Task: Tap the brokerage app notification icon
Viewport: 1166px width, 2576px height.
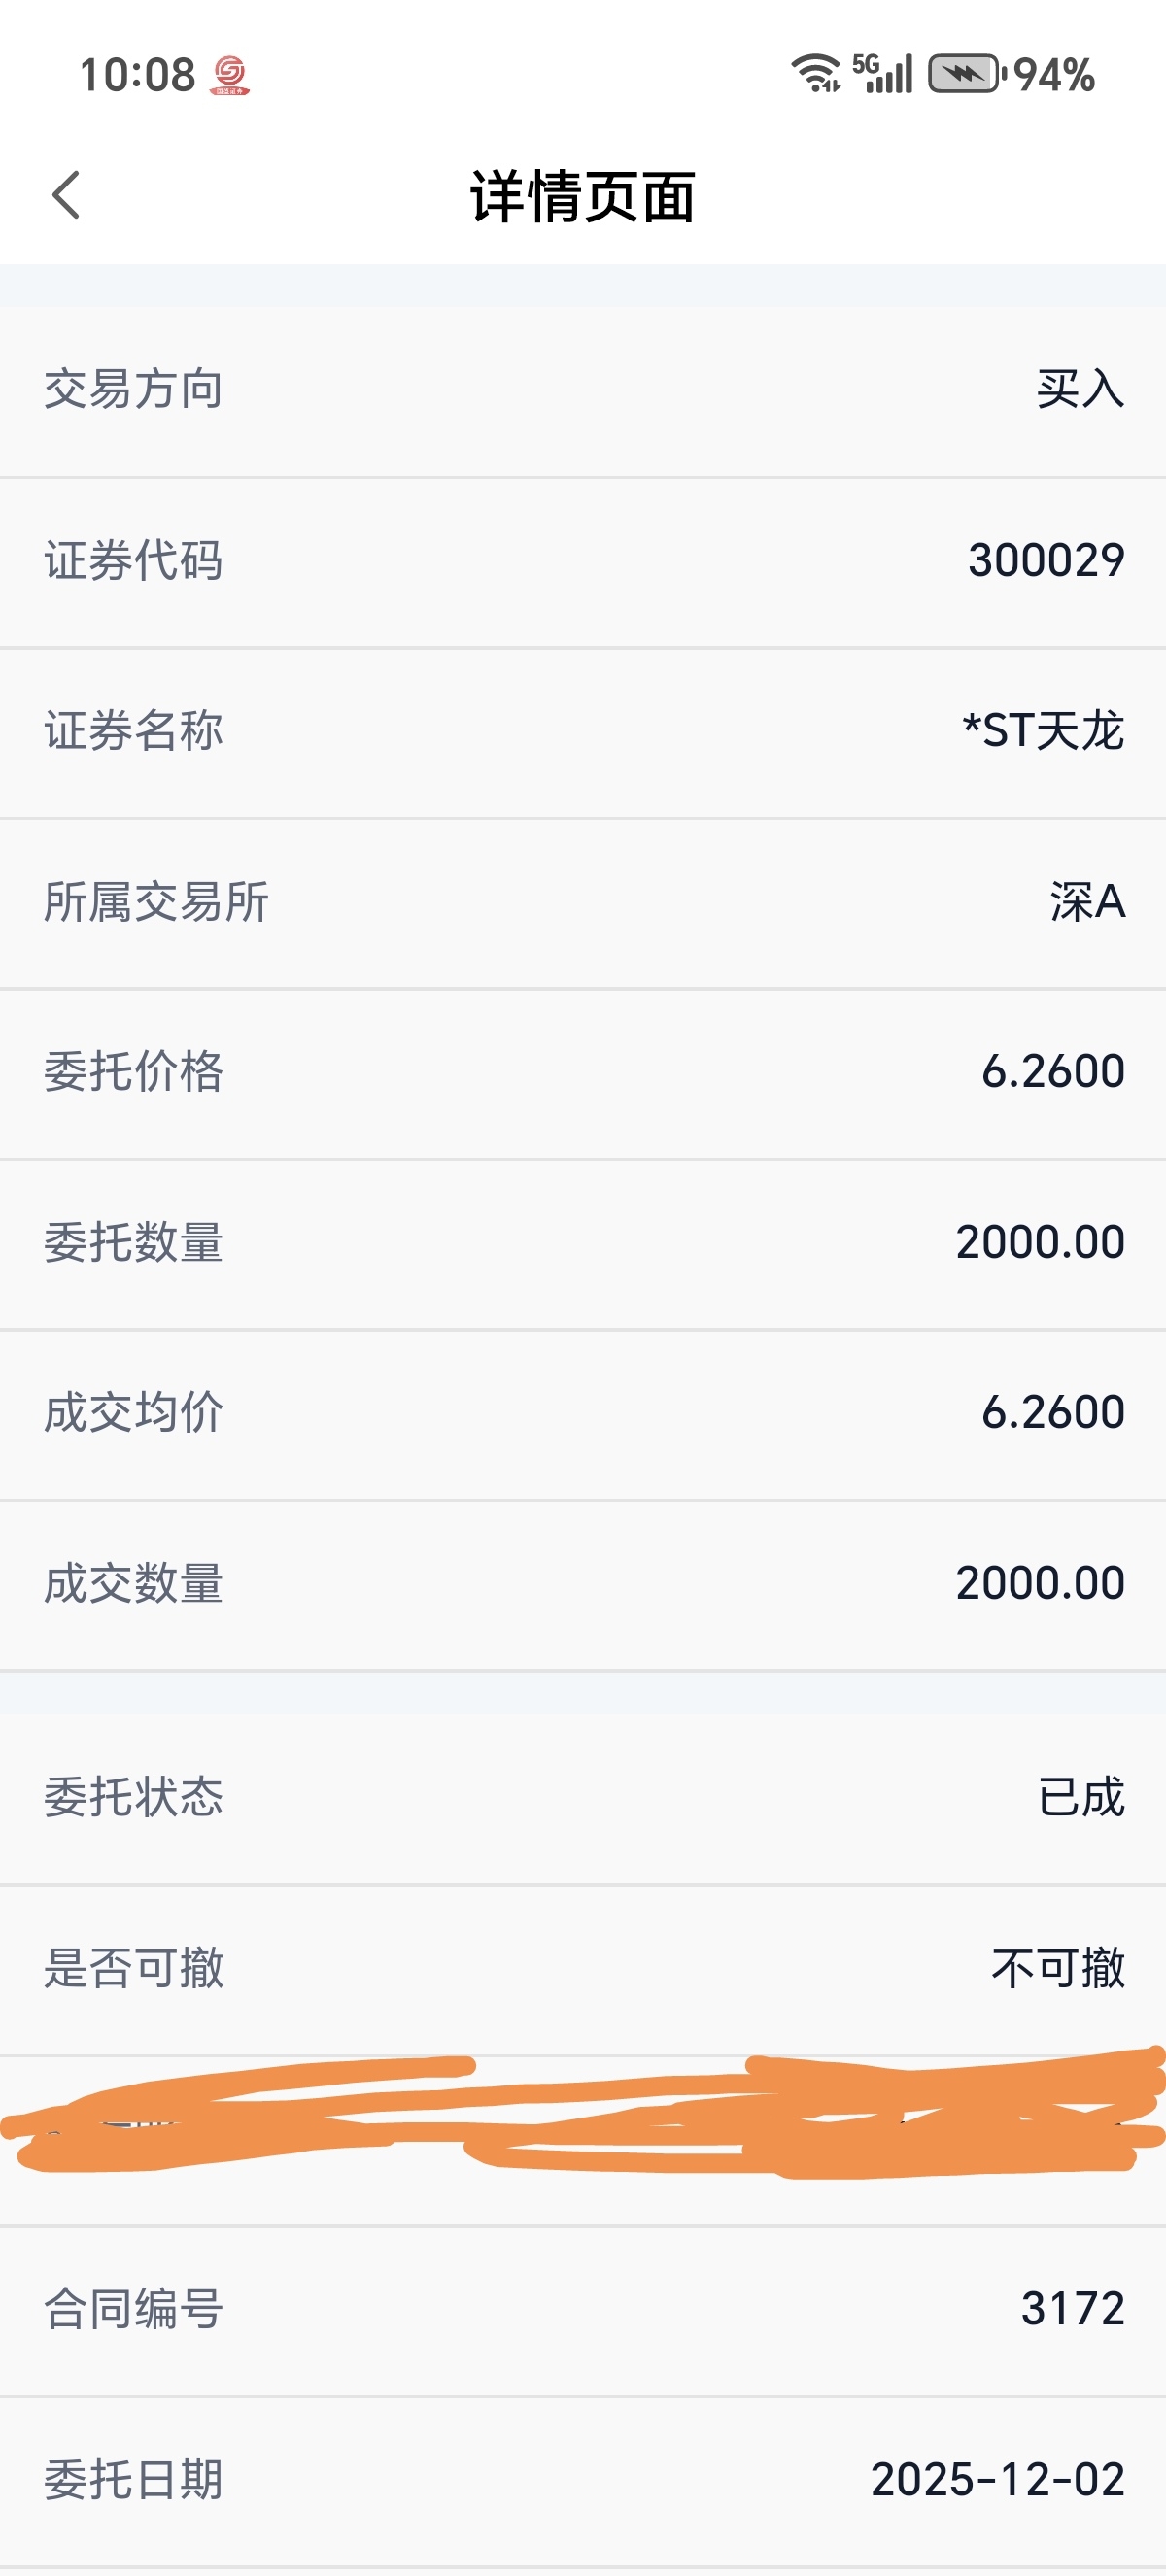Action: [230, 75]
